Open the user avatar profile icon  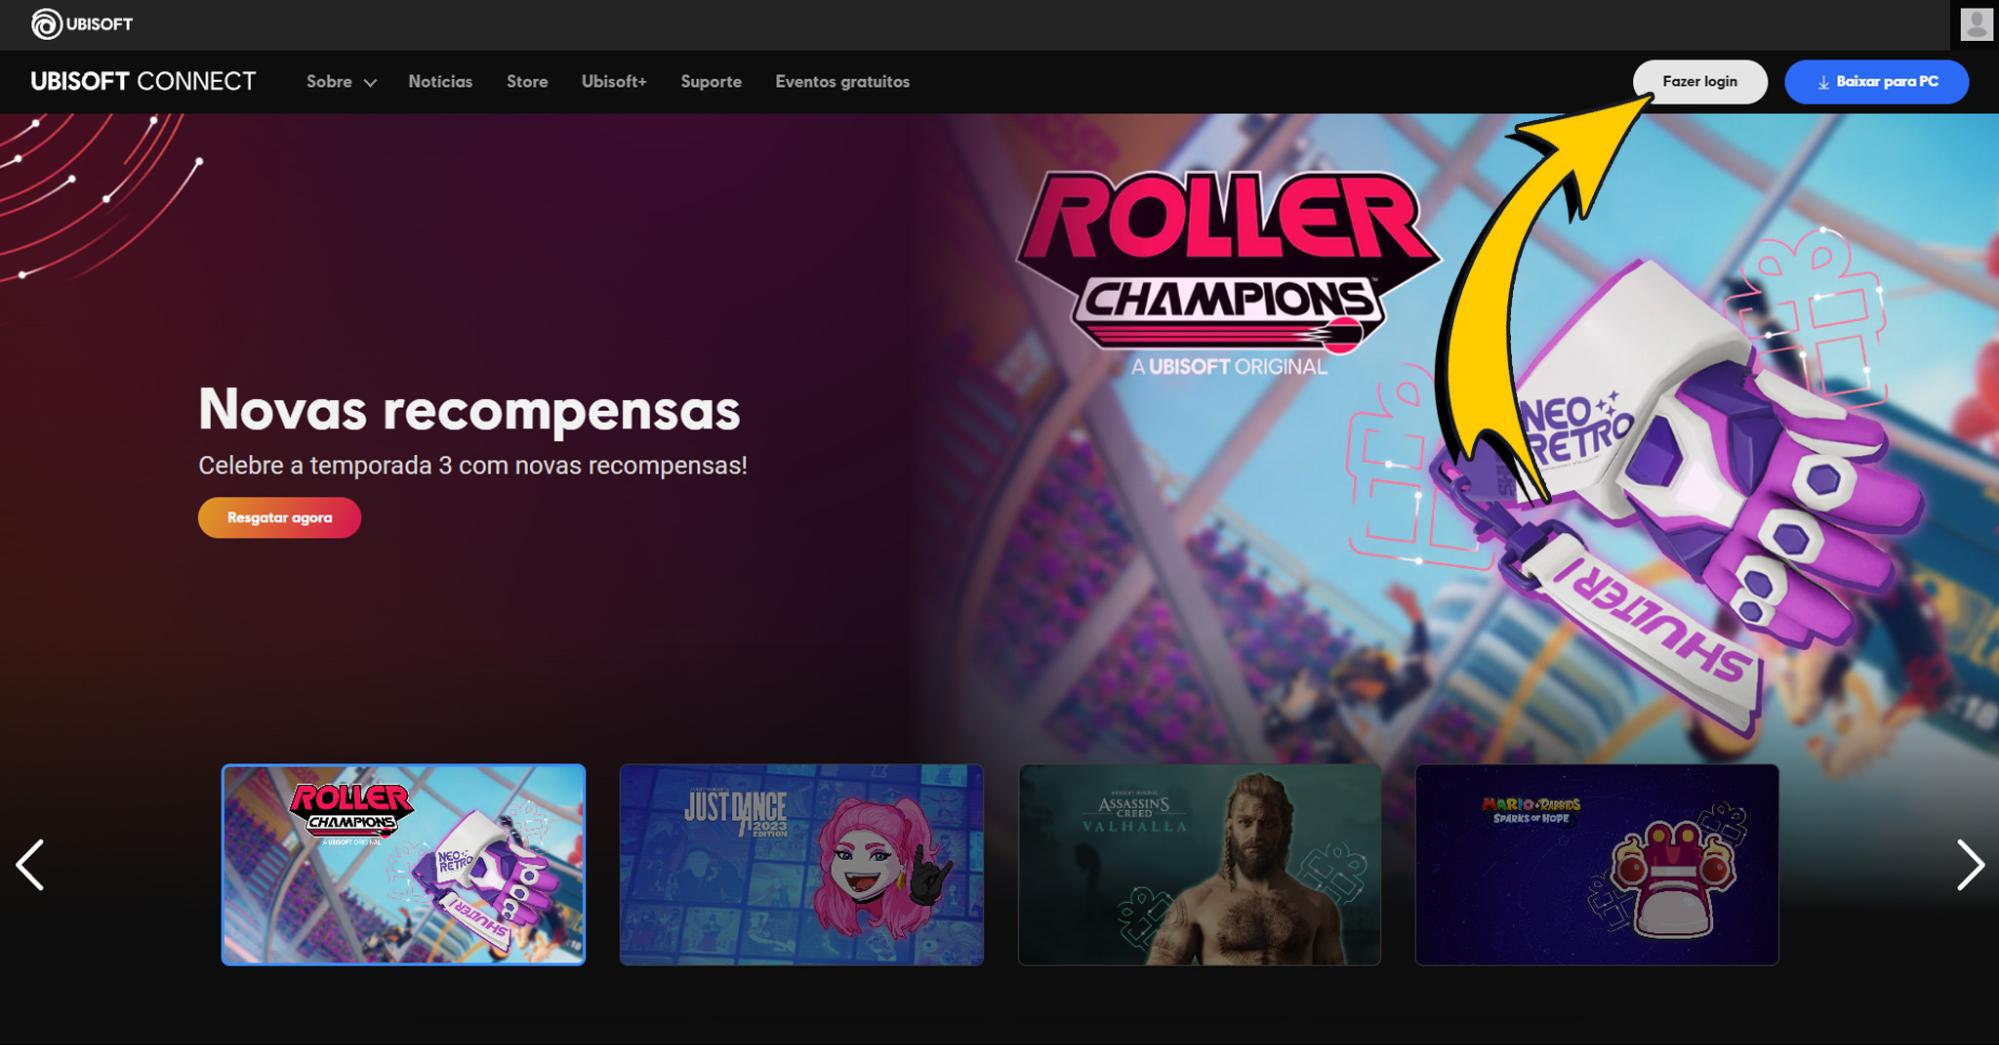[1976, 24]
